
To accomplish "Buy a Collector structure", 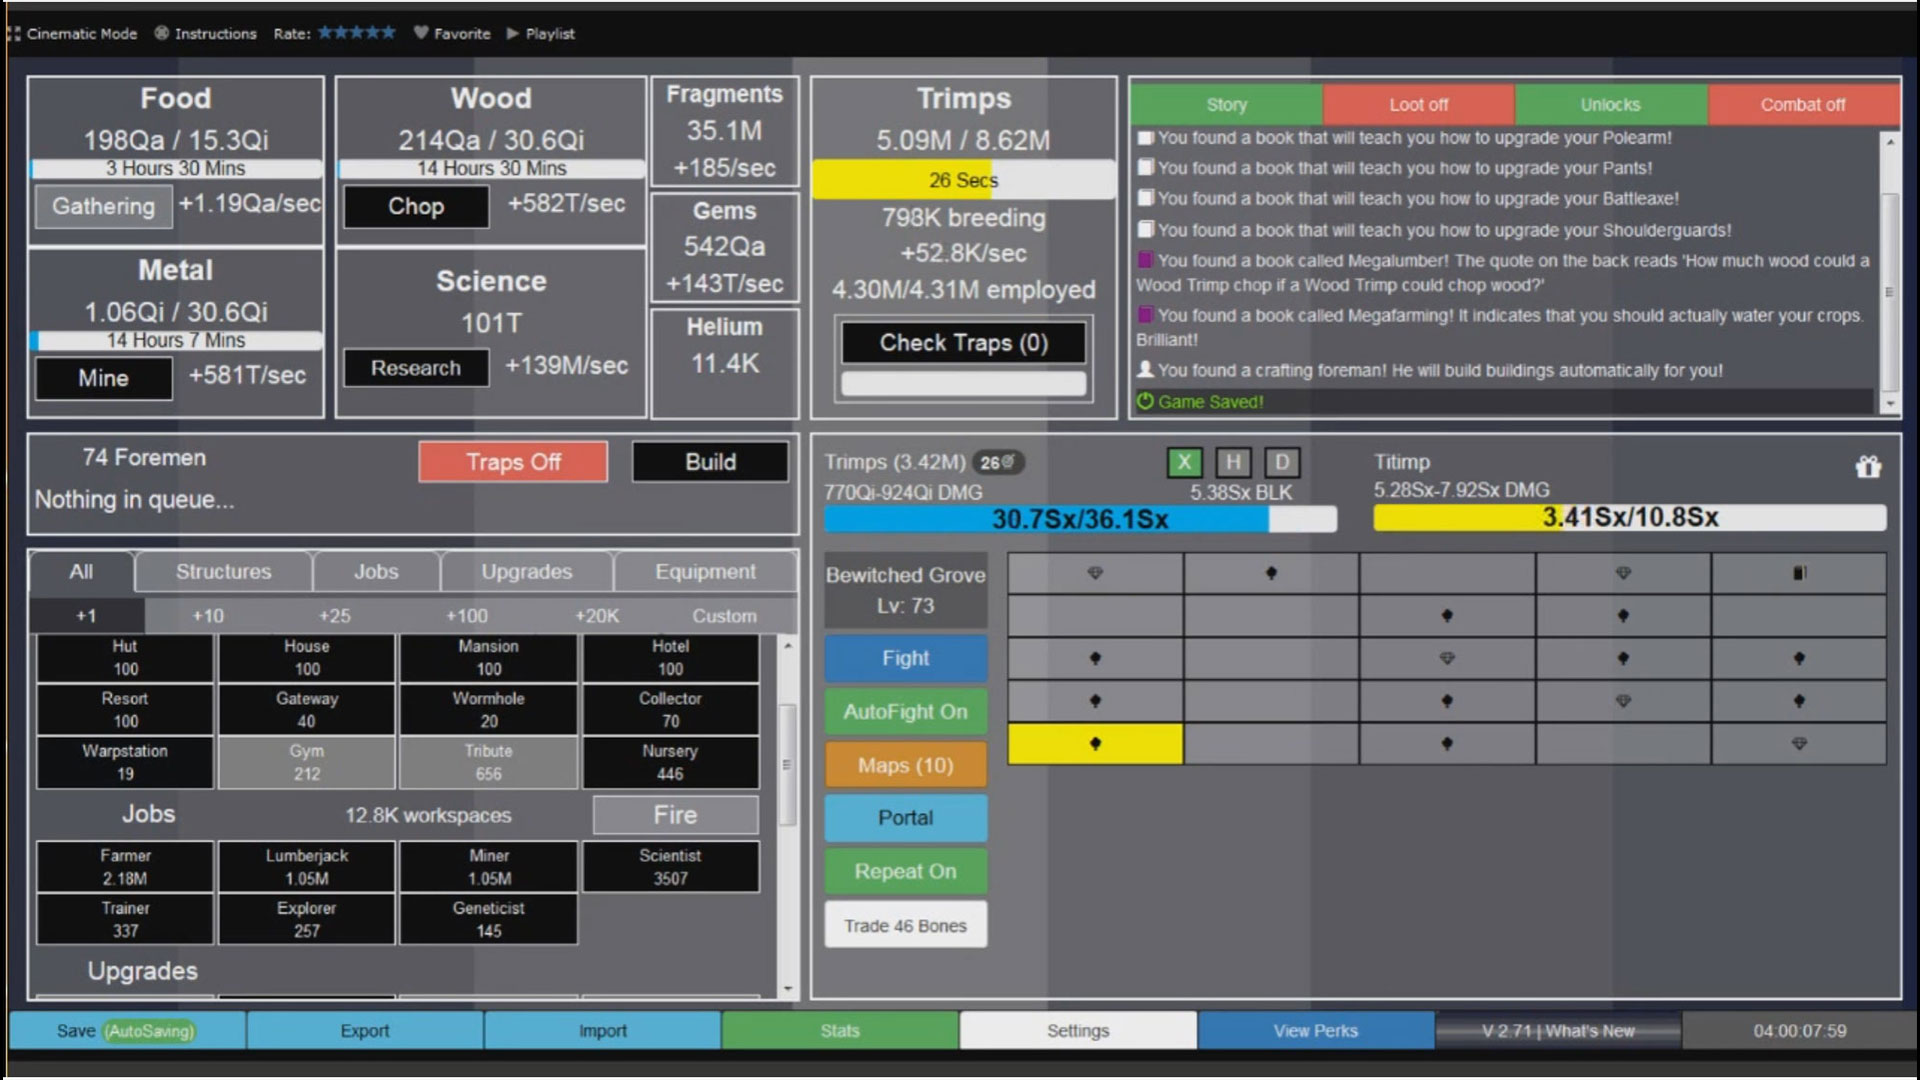I will point(670,710).
